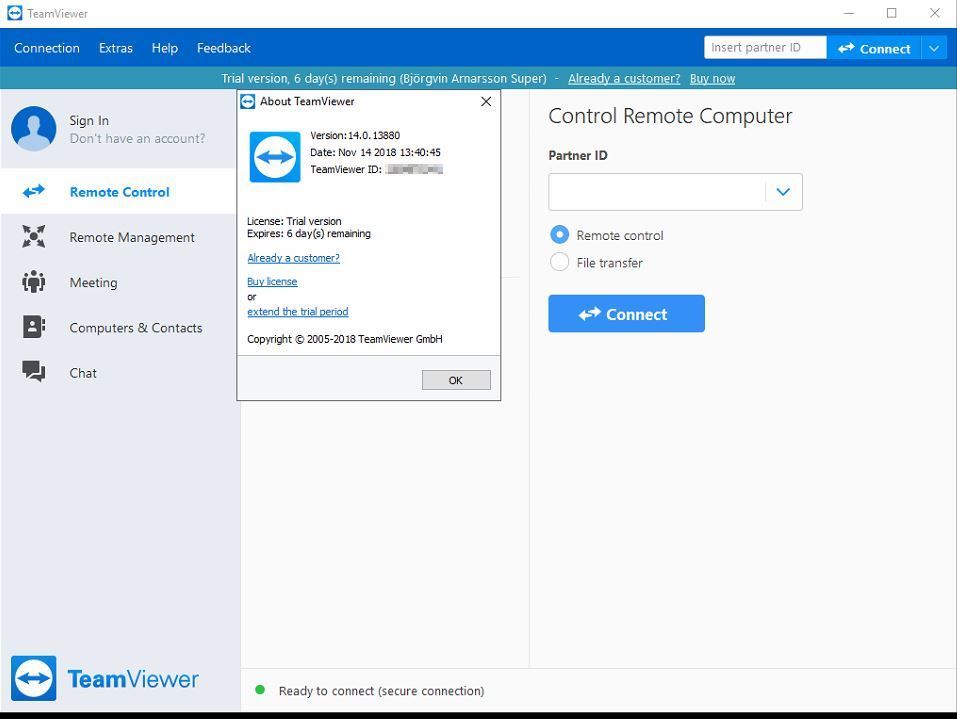This screenshot has height=719, width=957.
Task: Click the large TeamViewer logo in About dialog
Action: point(275,157)
